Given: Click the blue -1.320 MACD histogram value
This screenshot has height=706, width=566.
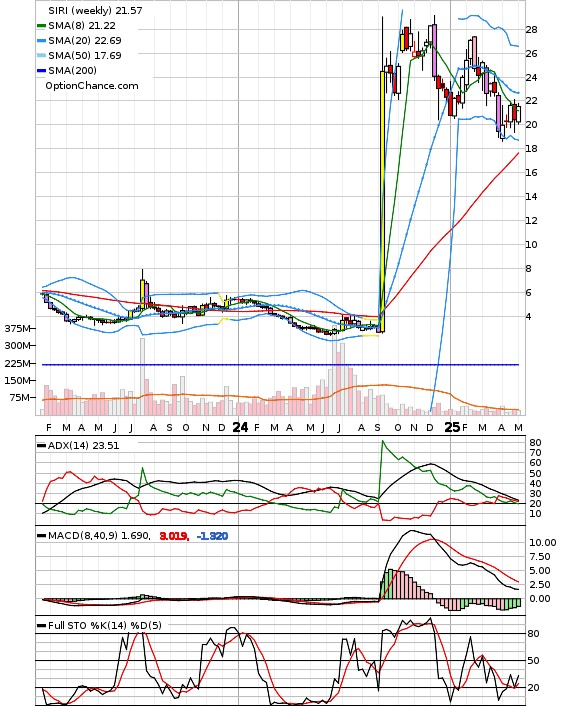Looking at the screenshot, I should point(213,536).
